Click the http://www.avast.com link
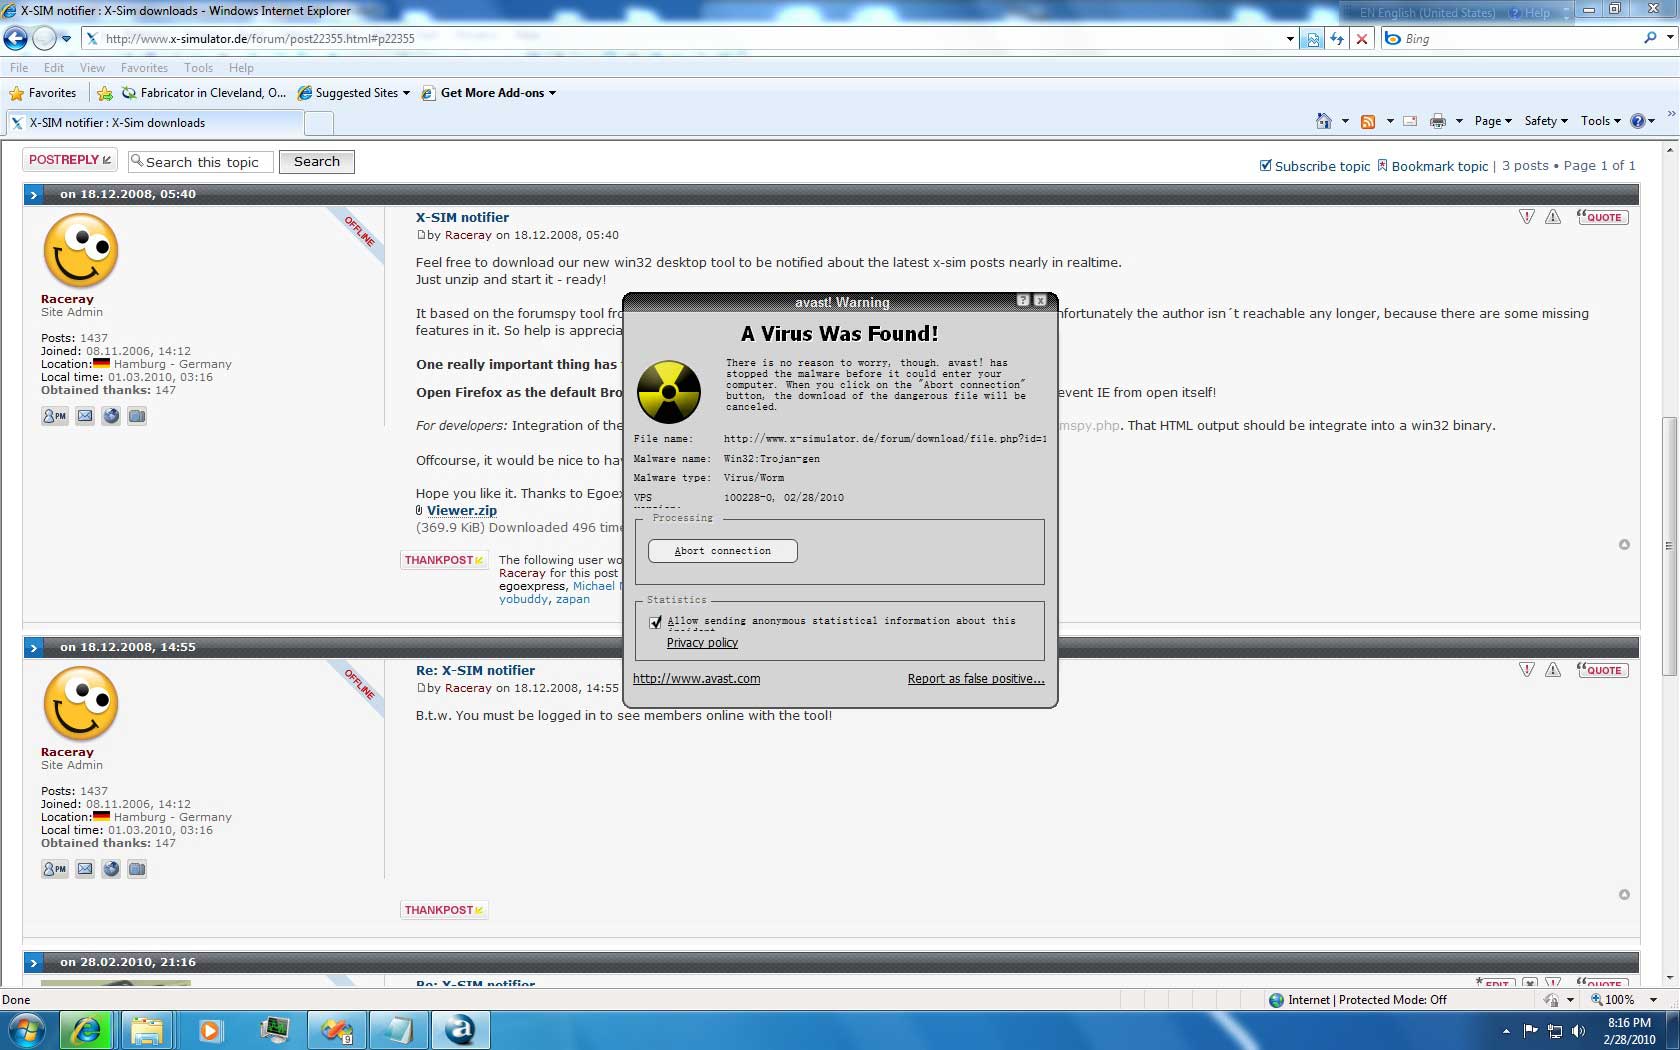This screenshot has width=1680, height=1050. (696, 678)
